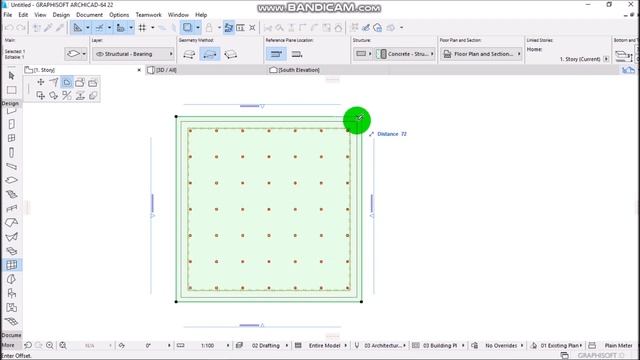This screenshot has height=360, width=640.
Task: Open the Design menu
Action: (x=61, y=15)
